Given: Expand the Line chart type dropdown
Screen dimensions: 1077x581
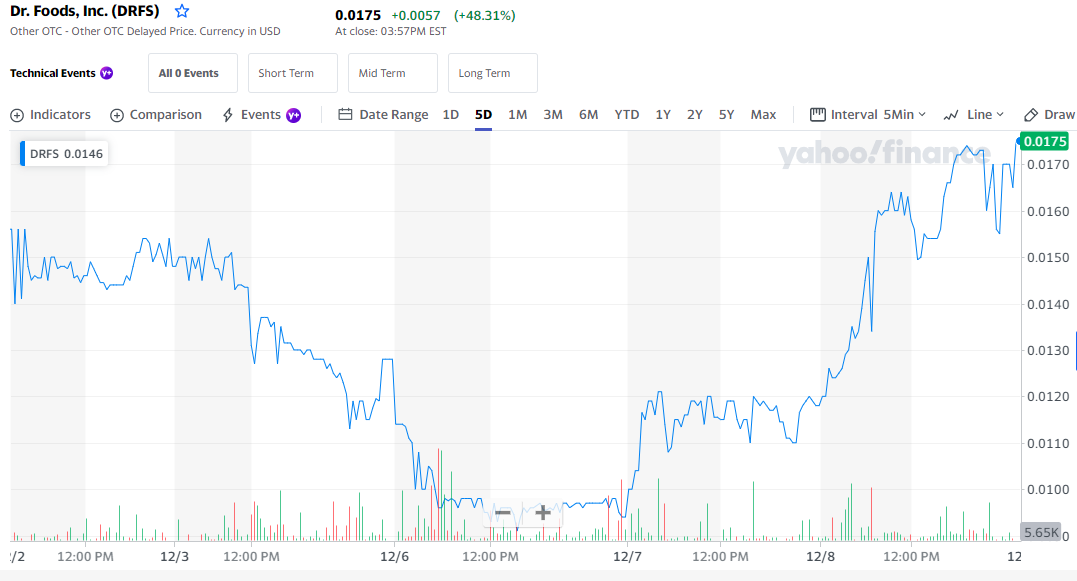Looking at the screenshot, I should pos(974,115).
